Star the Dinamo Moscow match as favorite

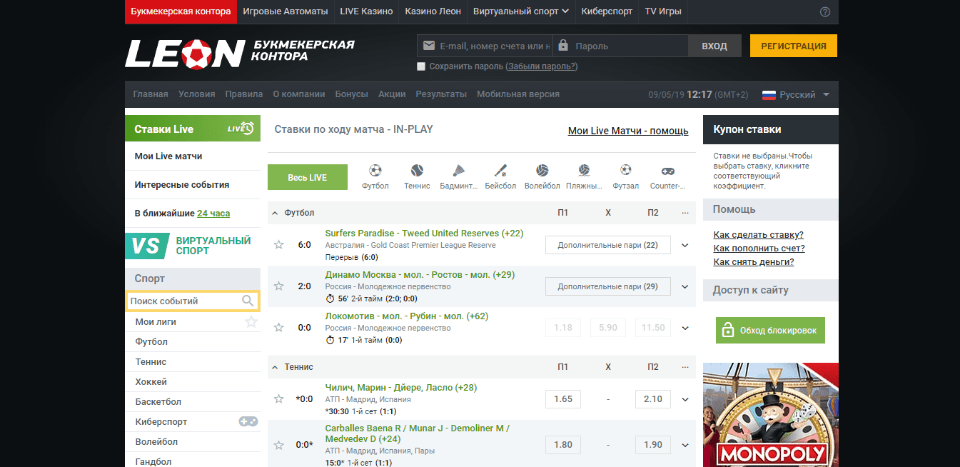(x=279, y=286)
